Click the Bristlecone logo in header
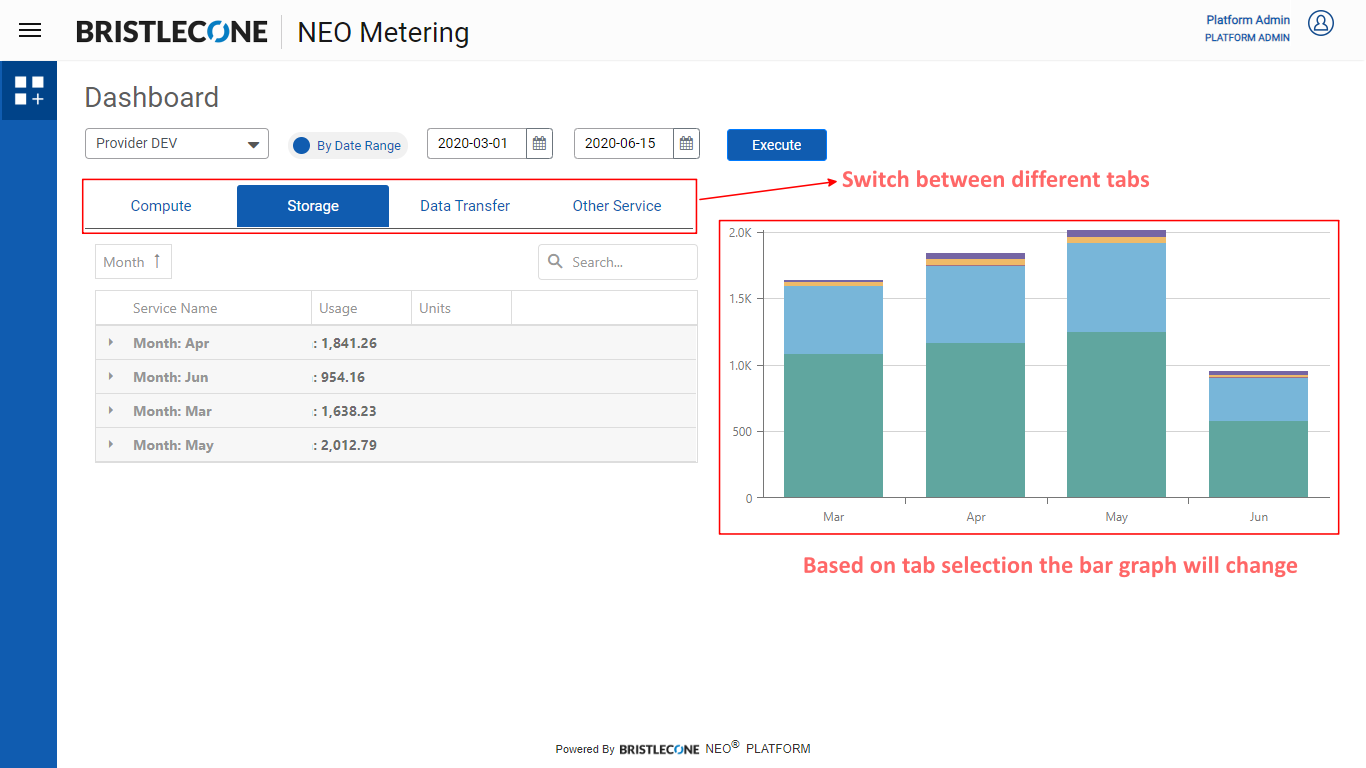The height and width of the screenshot is (768, 1366). point(172,32)
